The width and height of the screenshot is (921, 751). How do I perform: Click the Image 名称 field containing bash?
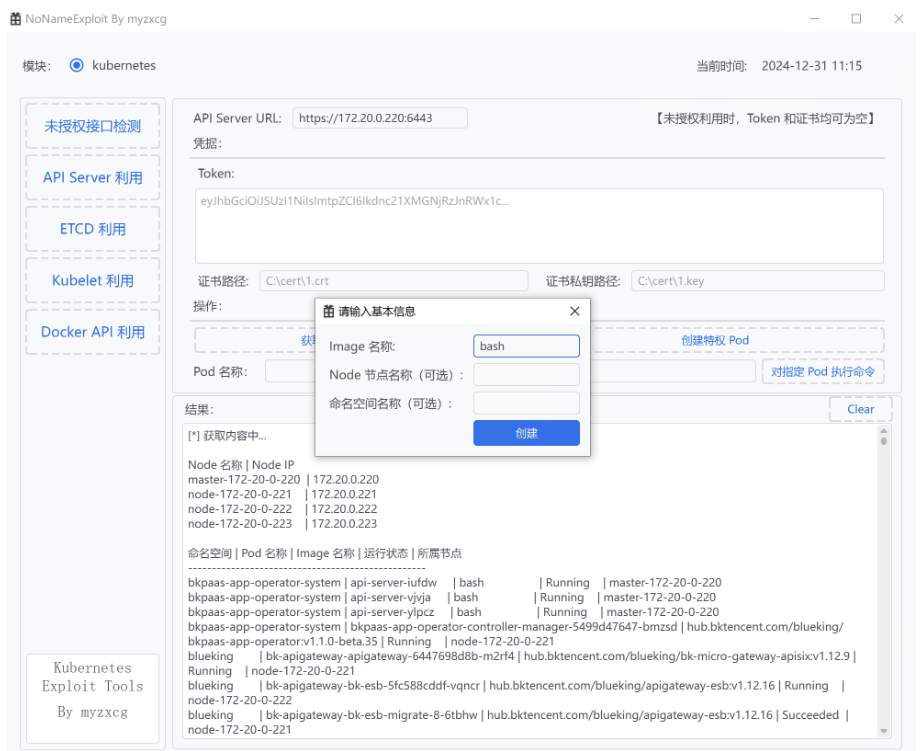click(x=526, y=346)
